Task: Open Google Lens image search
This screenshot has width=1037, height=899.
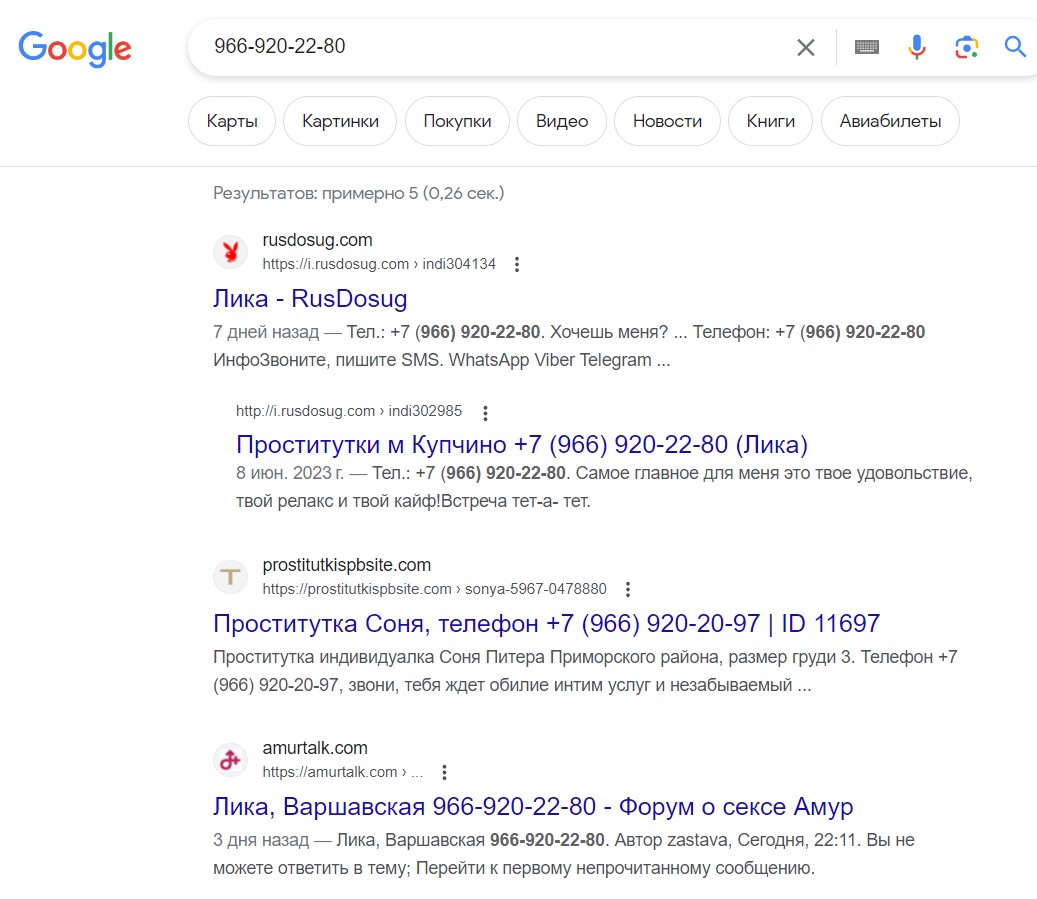Action: point(965,47)
